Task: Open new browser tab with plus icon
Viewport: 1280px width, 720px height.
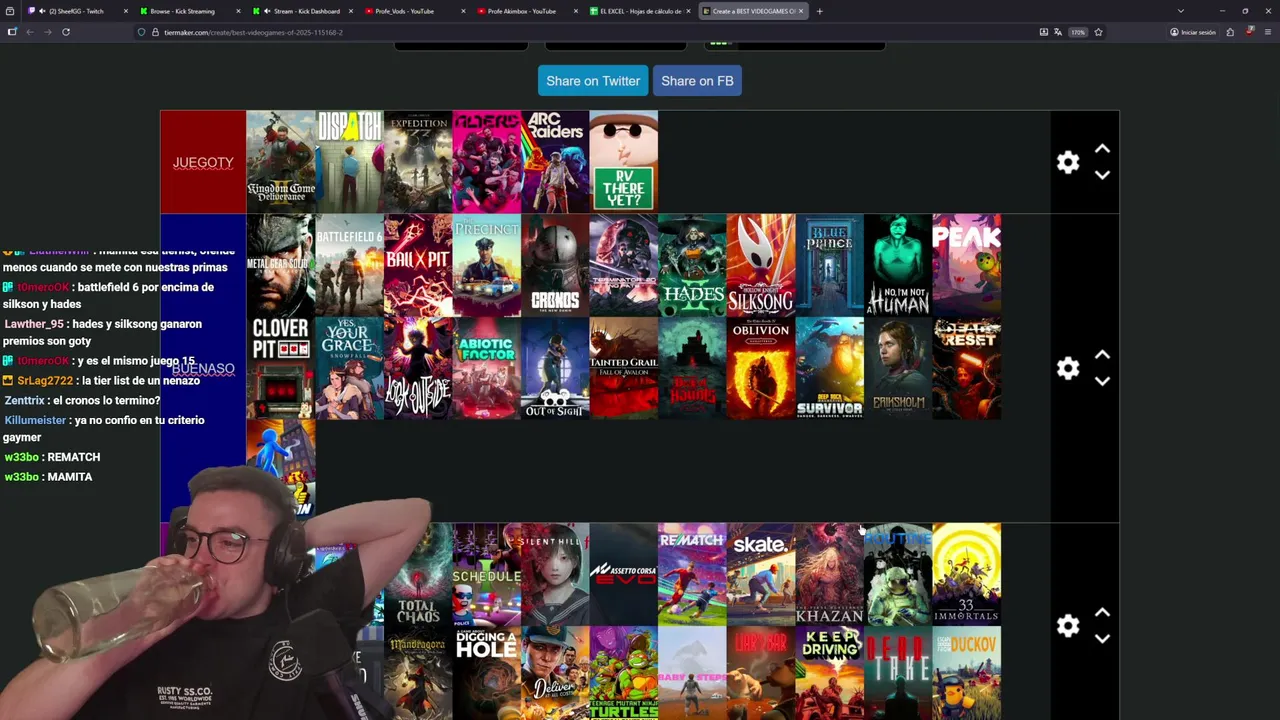Action: 819,11
